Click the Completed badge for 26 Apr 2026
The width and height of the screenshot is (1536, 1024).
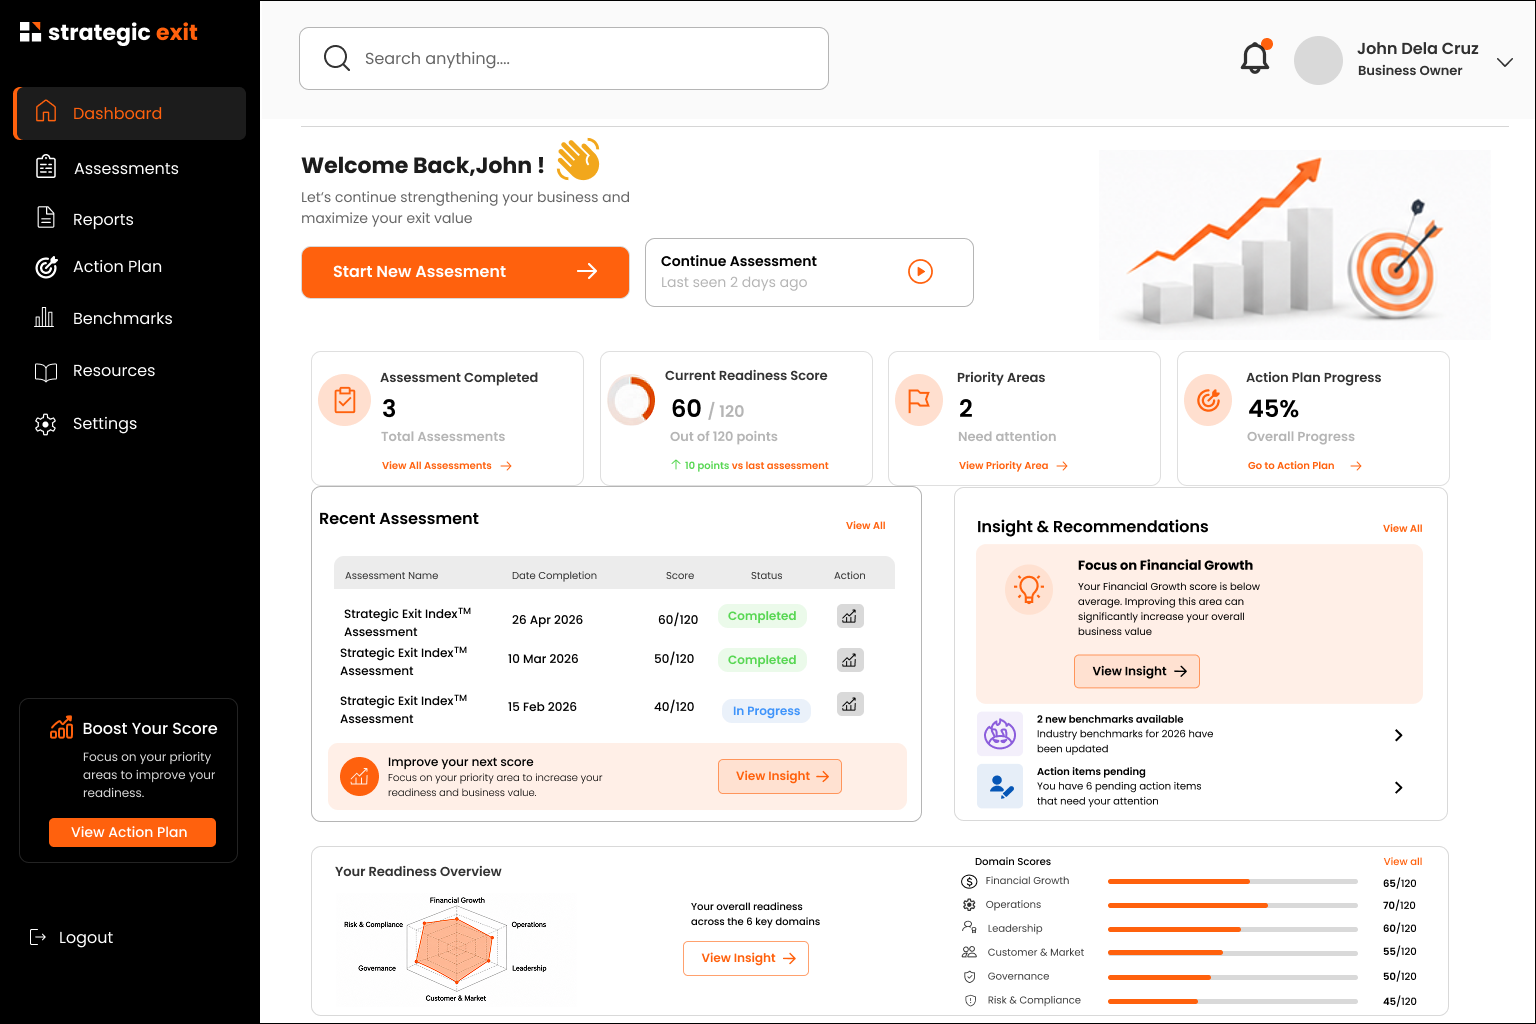762,616
